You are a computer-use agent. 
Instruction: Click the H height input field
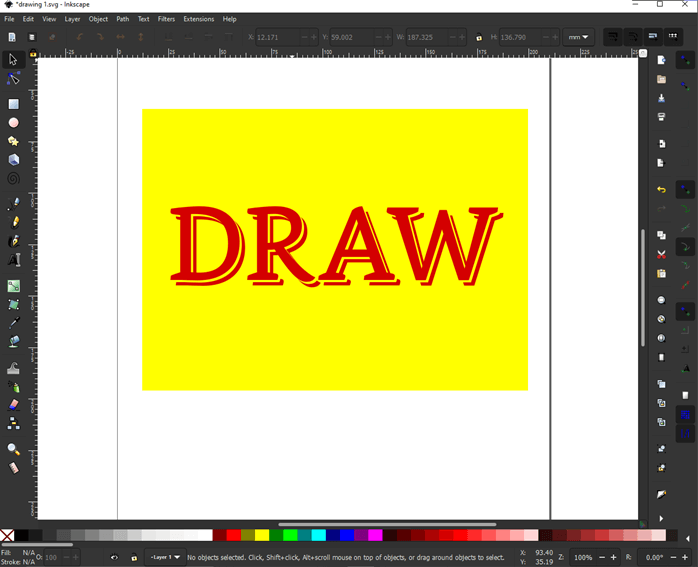[519, 37]
